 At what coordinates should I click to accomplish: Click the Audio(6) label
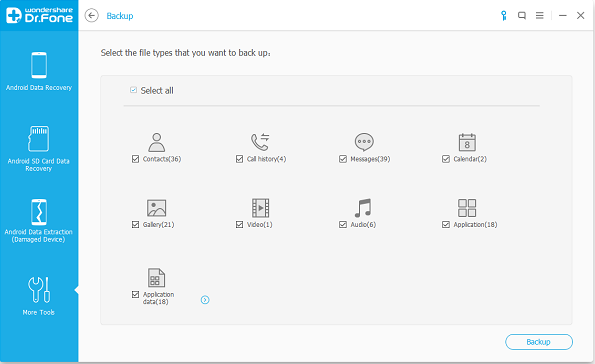click(x=363, y=225)
